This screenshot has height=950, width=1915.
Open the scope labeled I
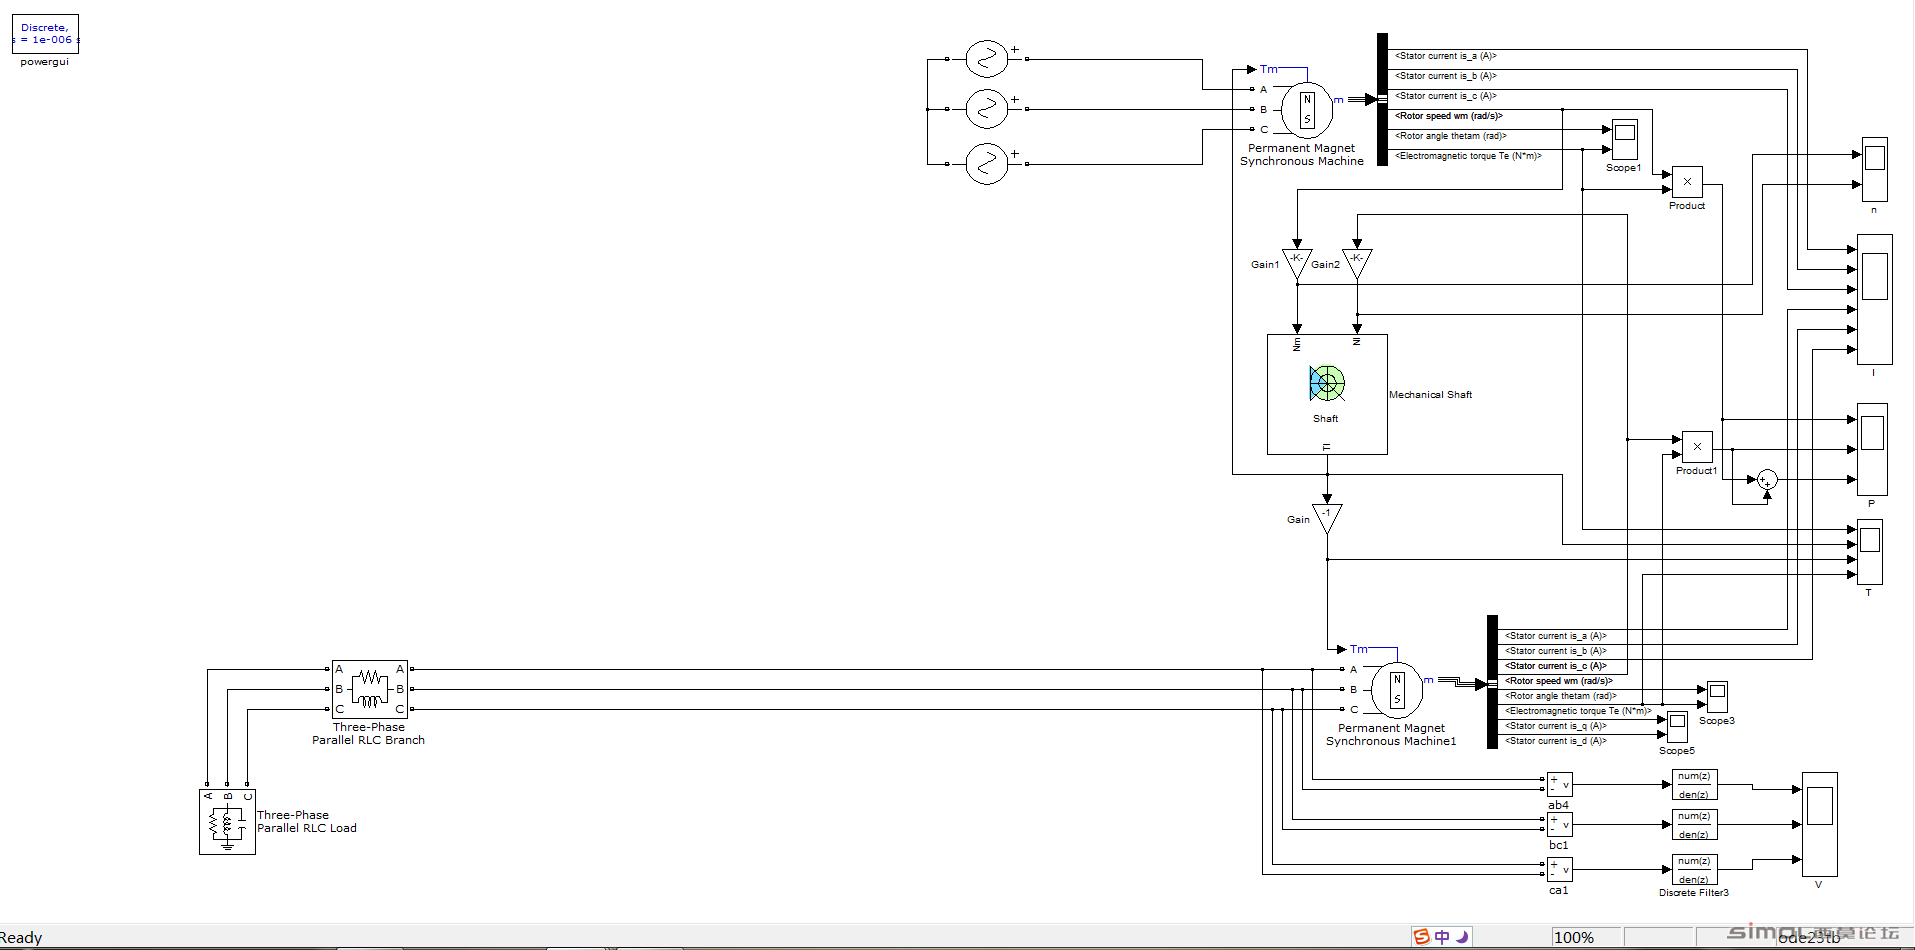(x=1875, y=299)
